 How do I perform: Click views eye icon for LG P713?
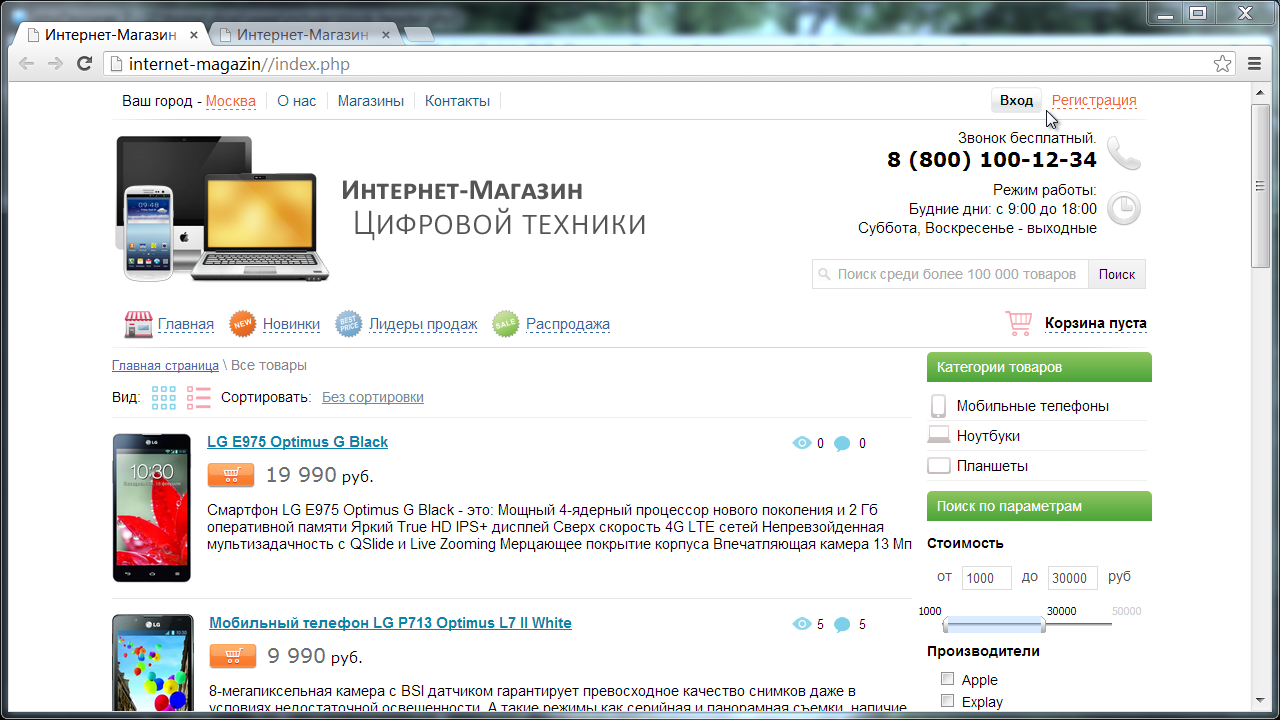pos(801,624)
